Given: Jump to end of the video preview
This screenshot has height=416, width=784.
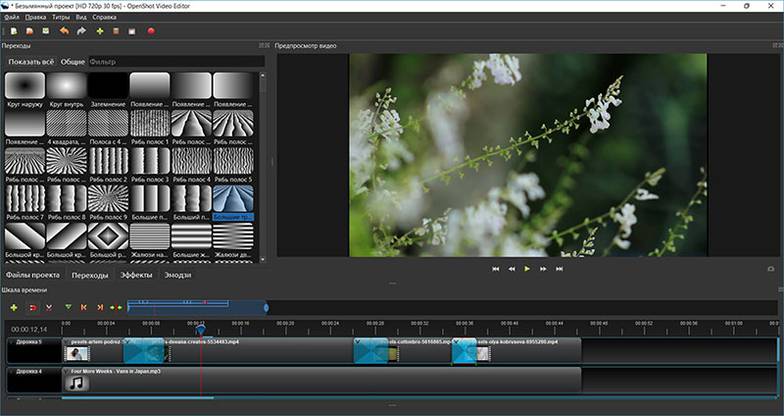Looking at the screenshot, I should tap(559, 269).
